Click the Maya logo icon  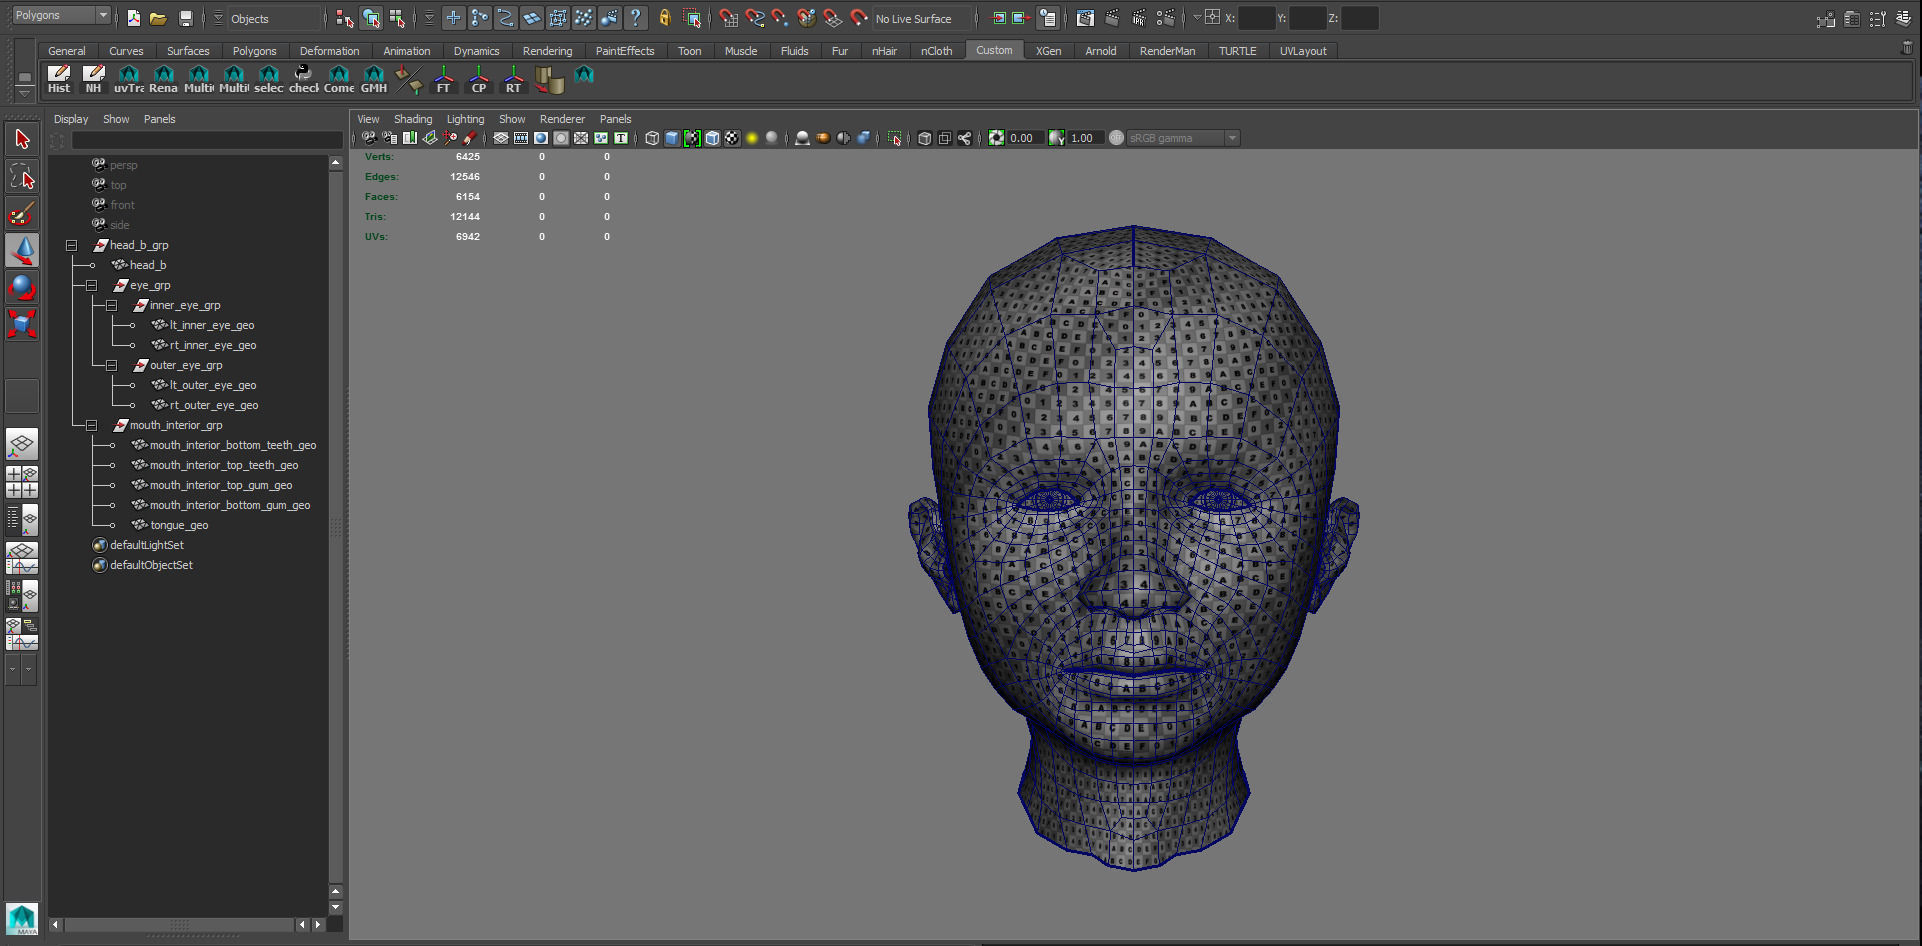coord(22,918)
